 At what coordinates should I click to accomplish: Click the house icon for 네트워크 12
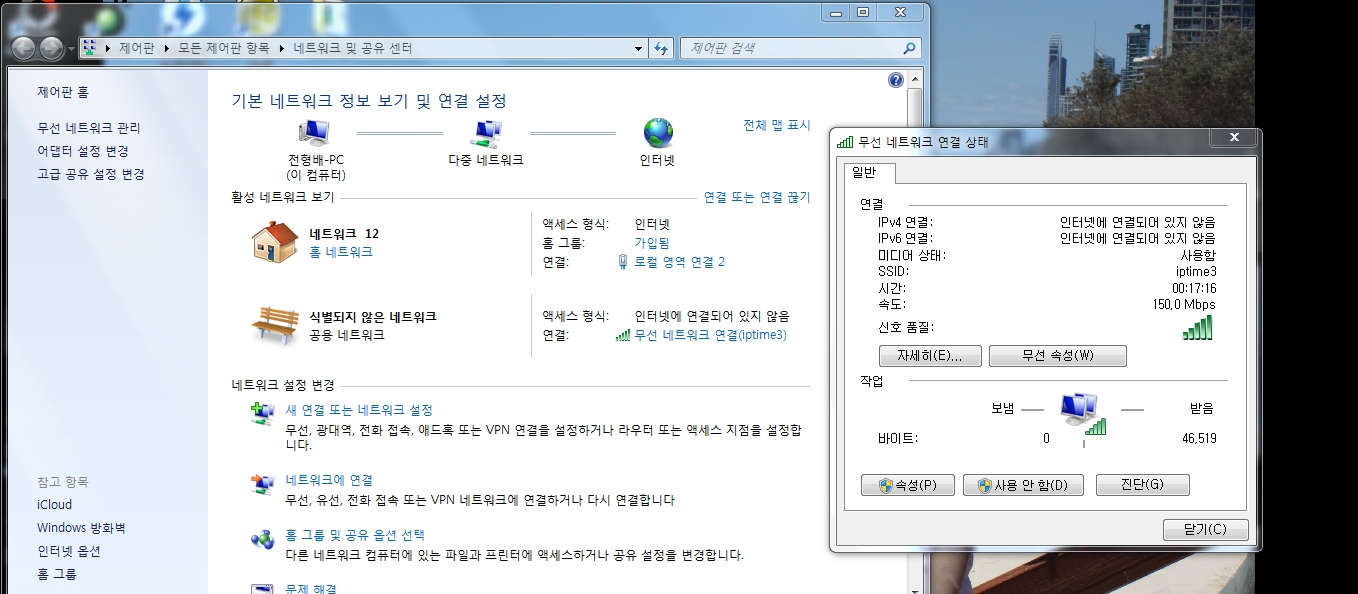(x=275, y=242)
